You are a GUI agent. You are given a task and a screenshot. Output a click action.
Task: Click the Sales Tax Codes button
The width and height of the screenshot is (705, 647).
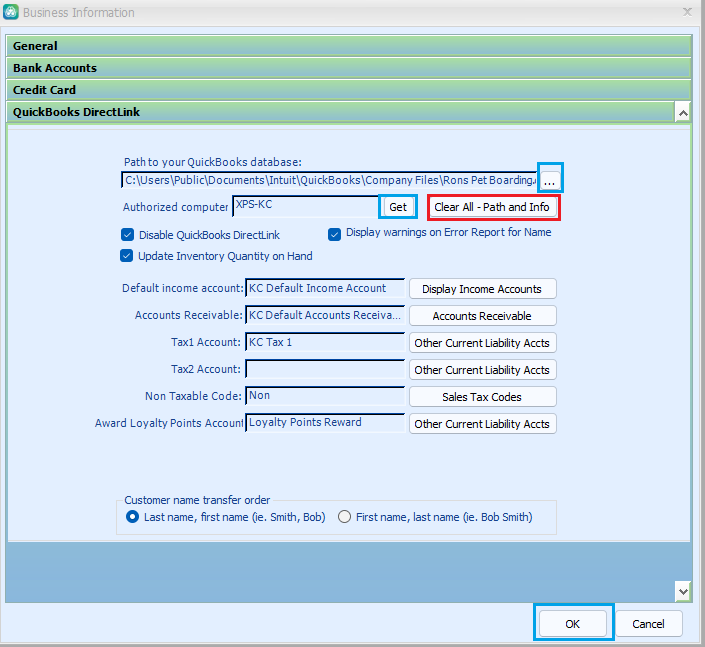click(x=482, y=397)
